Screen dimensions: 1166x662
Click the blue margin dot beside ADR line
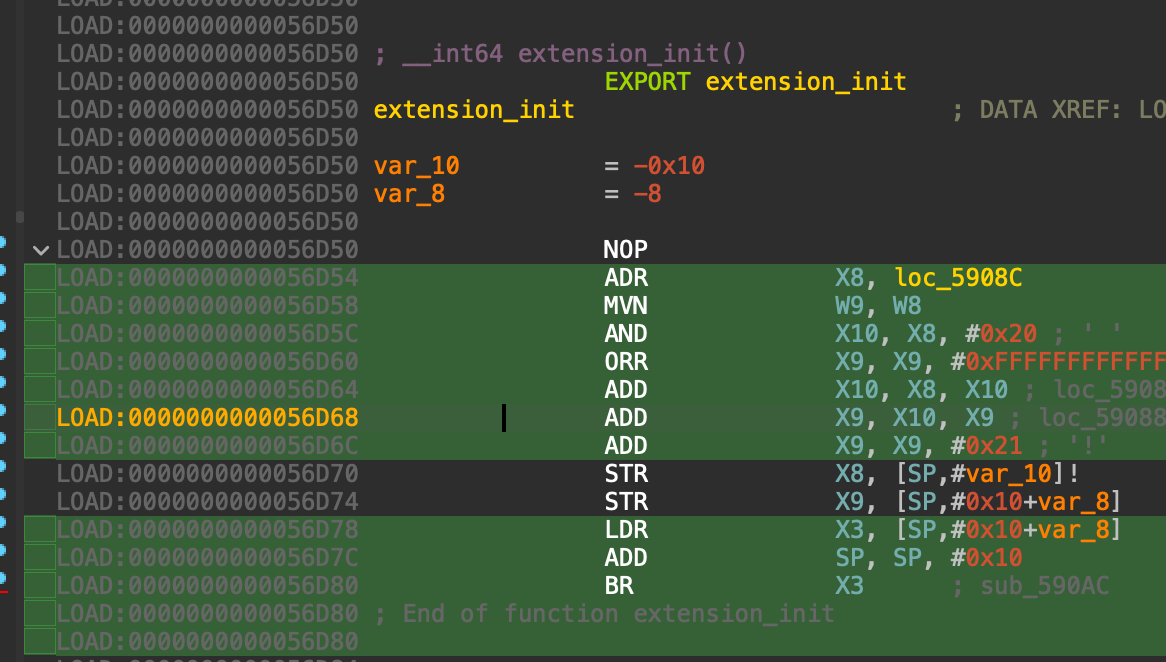point(3,270)
